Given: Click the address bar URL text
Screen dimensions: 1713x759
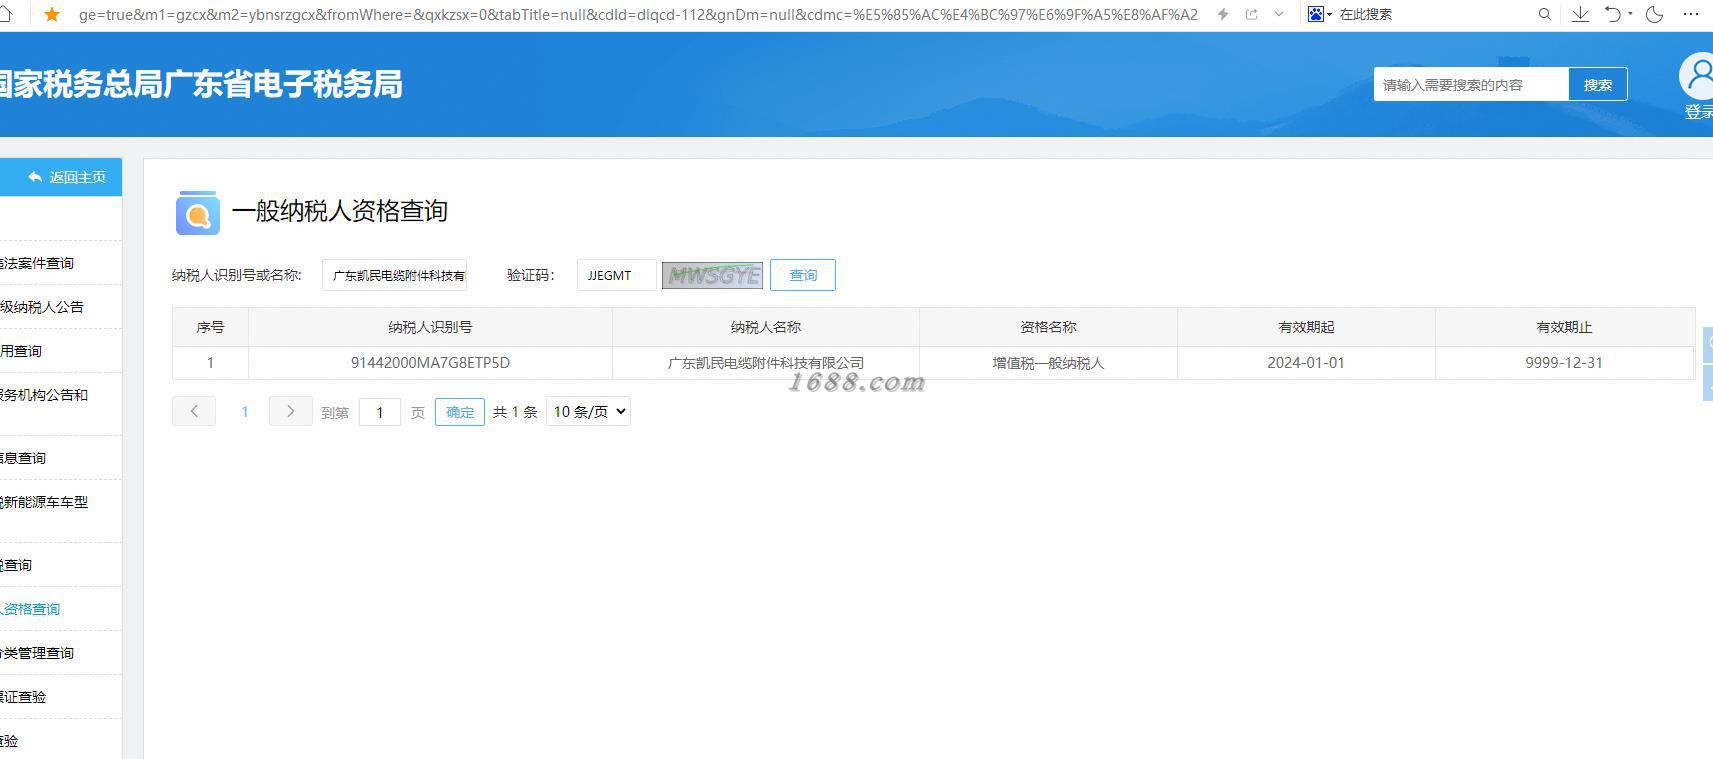Looking at the screenshot, I should 638,14.
